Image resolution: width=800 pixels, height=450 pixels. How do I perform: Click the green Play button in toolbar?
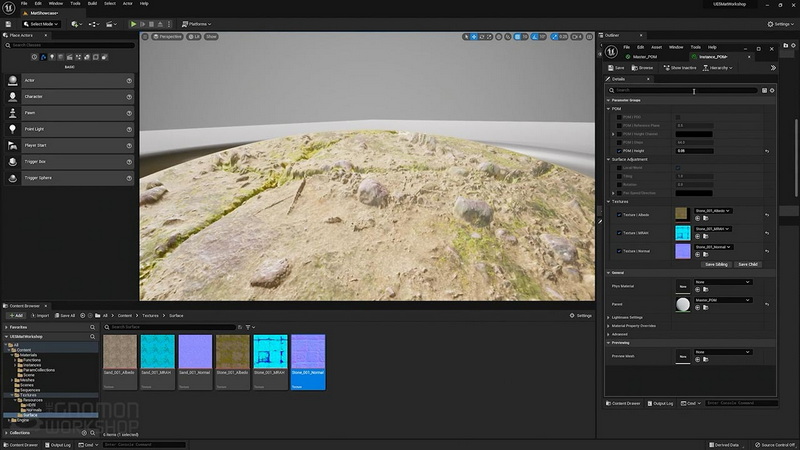coord(133,24)
